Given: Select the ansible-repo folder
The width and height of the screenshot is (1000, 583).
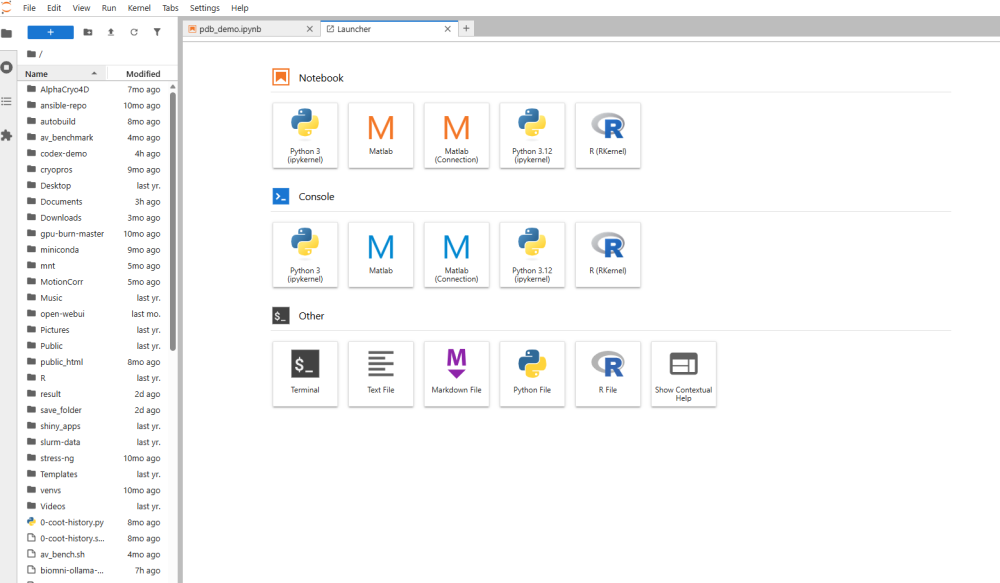Looking at the screenshot, I should point(93,105).
